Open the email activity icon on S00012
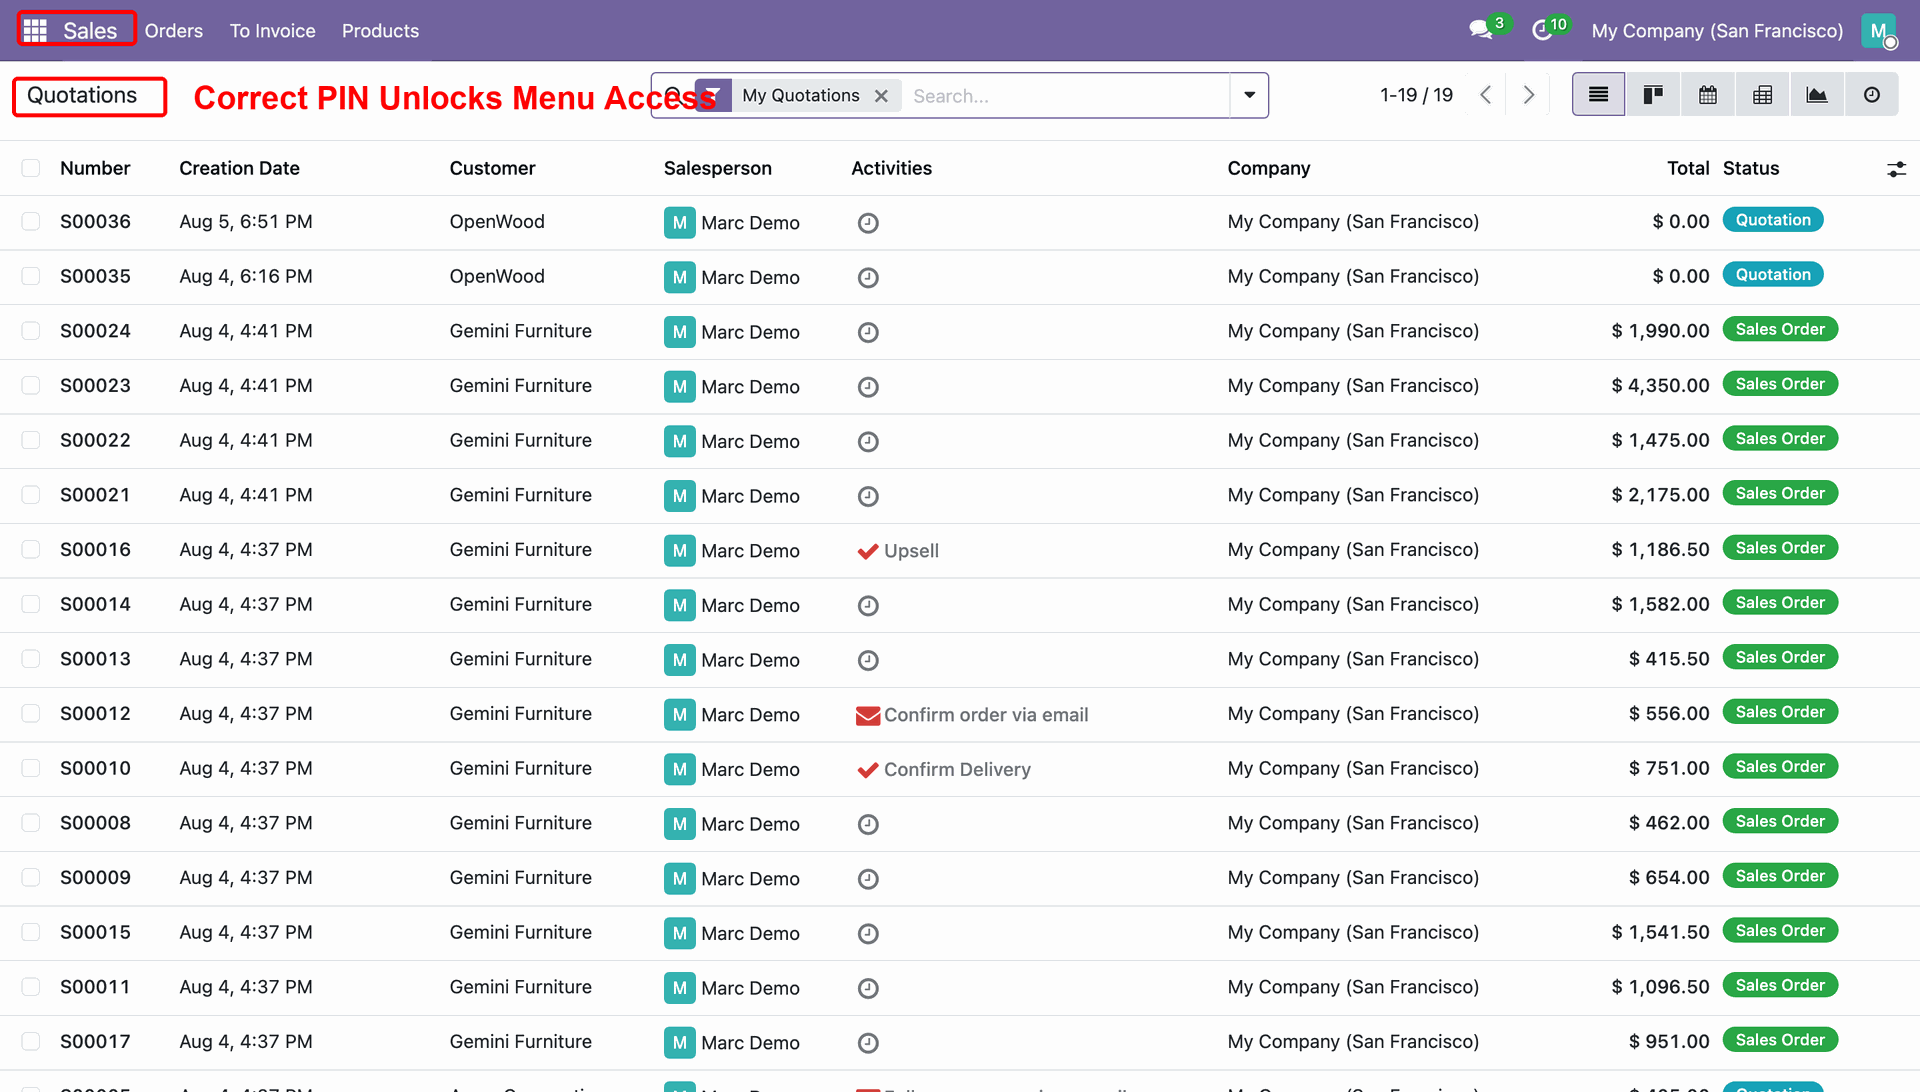The image size is (1920, 1092). (868, 715)
